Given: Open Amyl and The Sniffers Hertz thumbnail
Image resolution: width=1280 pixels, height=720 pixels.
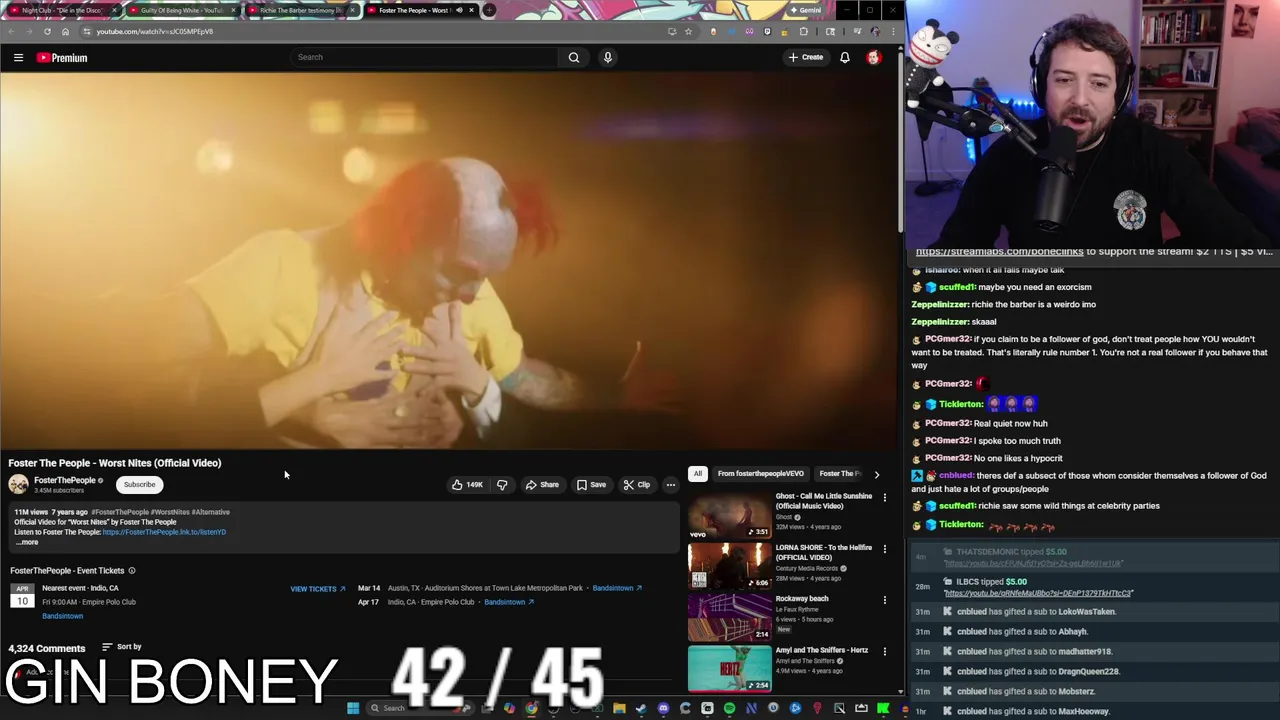Looking at the screenshot, I should click(729, 668).
